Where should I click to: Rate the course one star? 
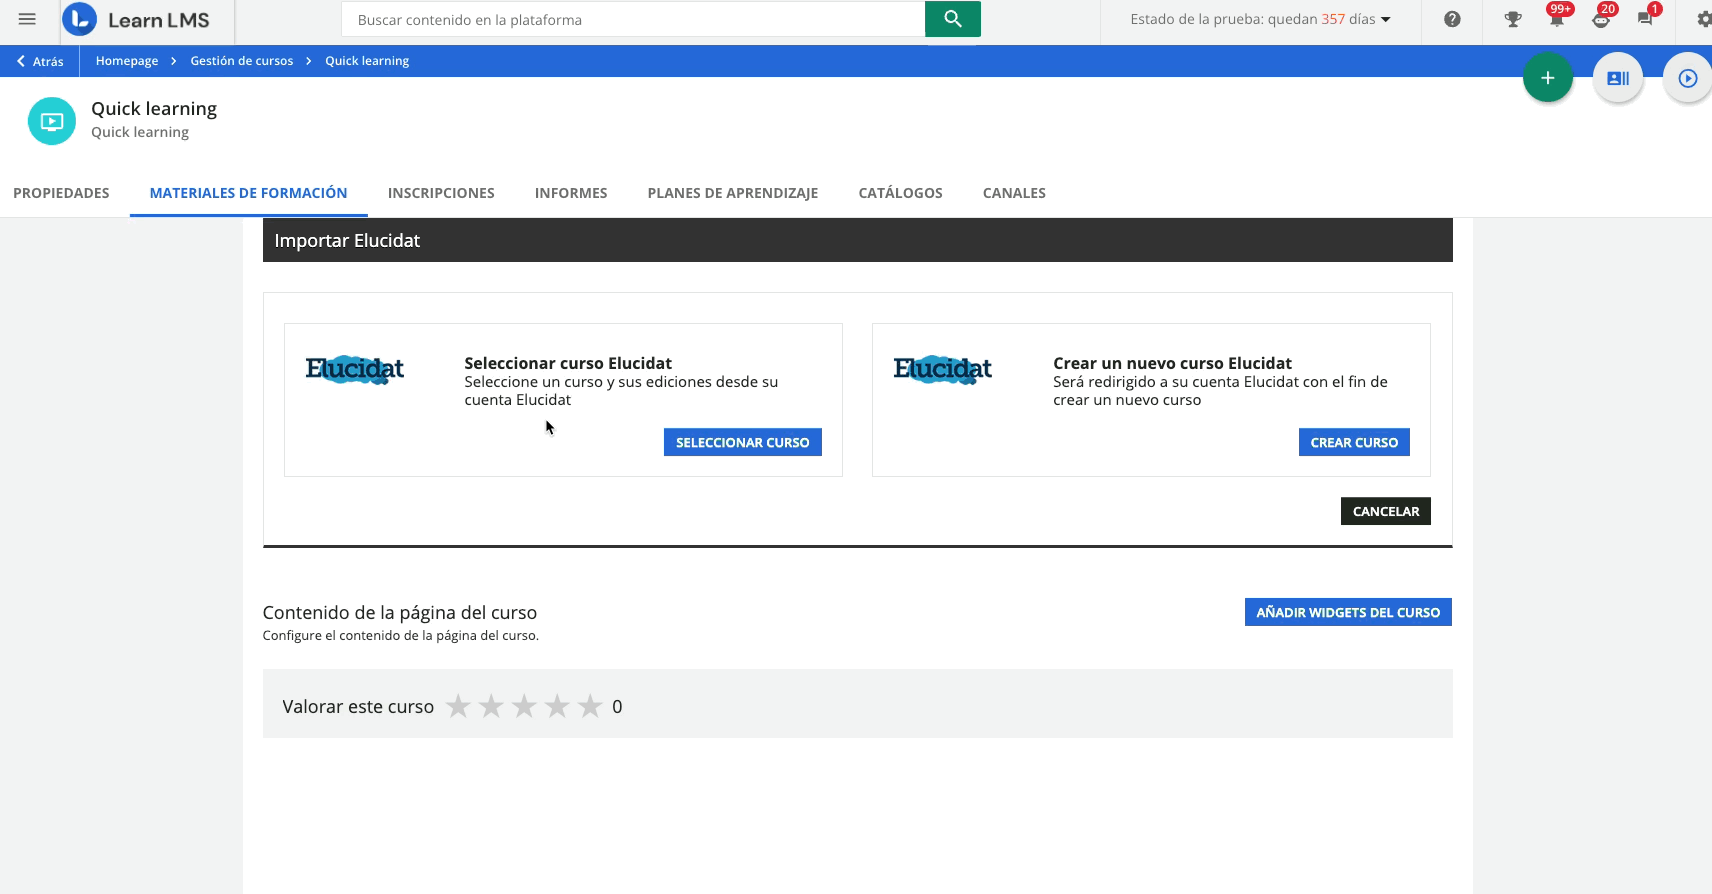coord(458,706)
